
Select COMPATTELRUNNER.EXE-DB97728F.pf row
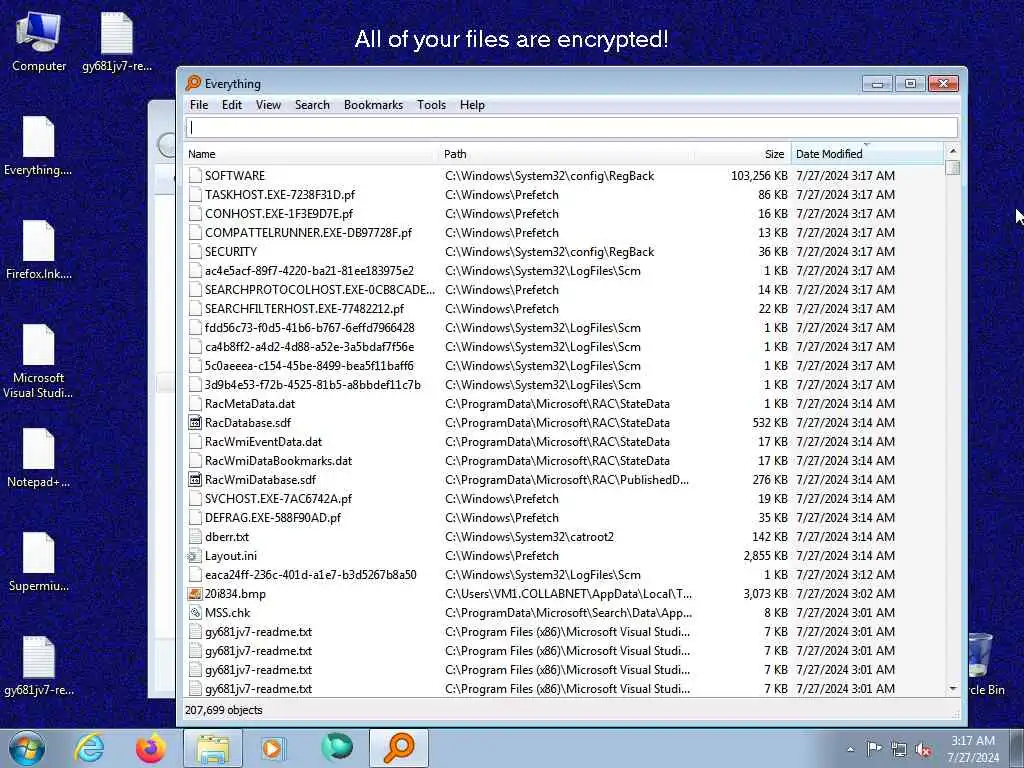(x=564, y=232)
